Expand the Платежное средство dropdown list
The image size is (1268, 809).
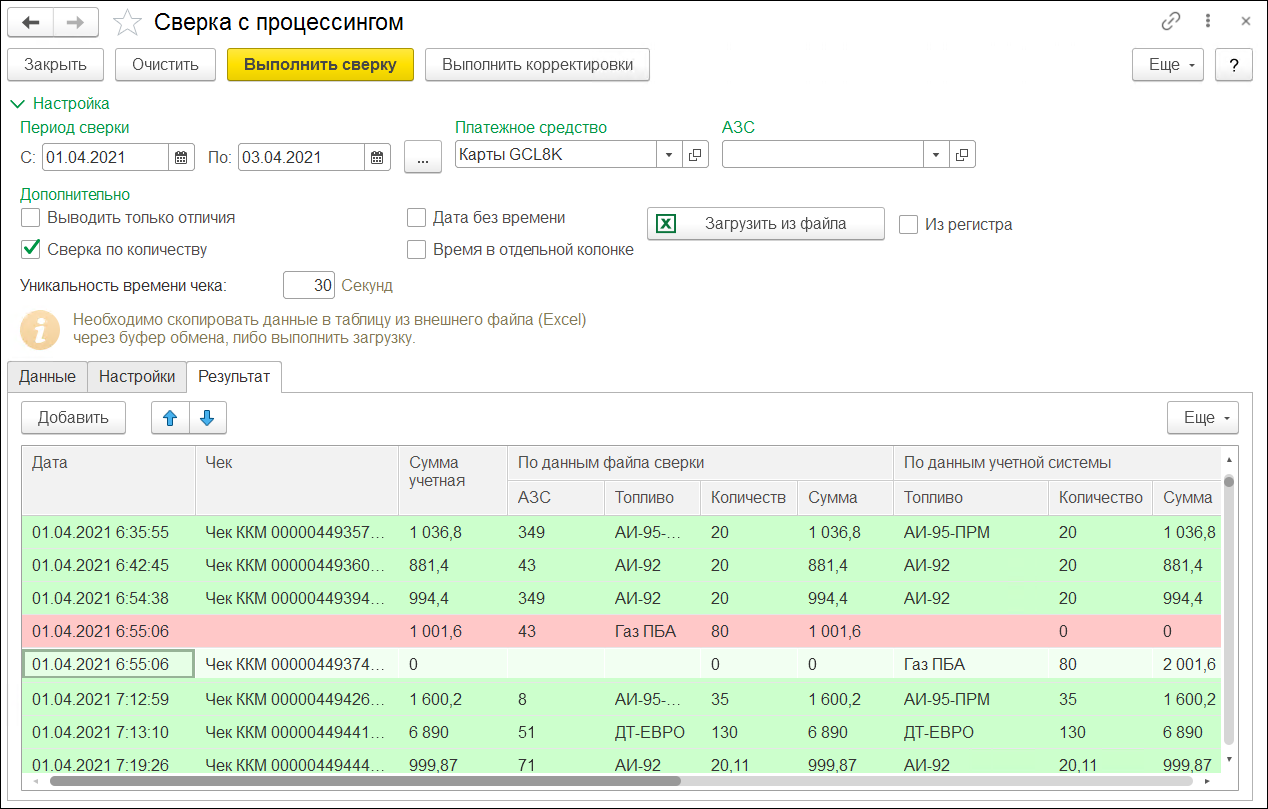click(x=669, y=155)
